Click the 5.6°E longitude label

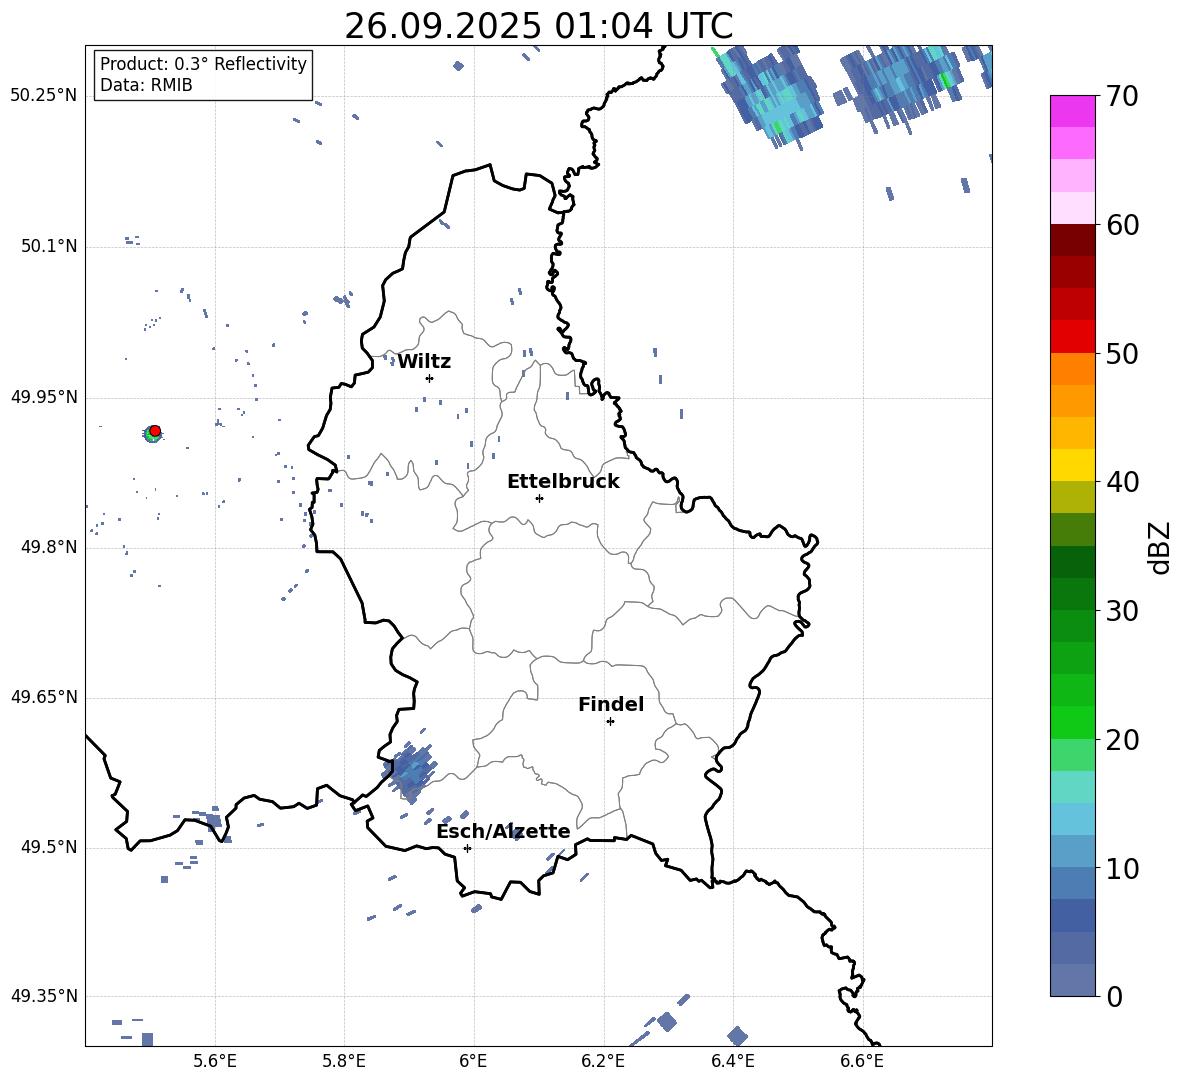(215, 1061)
